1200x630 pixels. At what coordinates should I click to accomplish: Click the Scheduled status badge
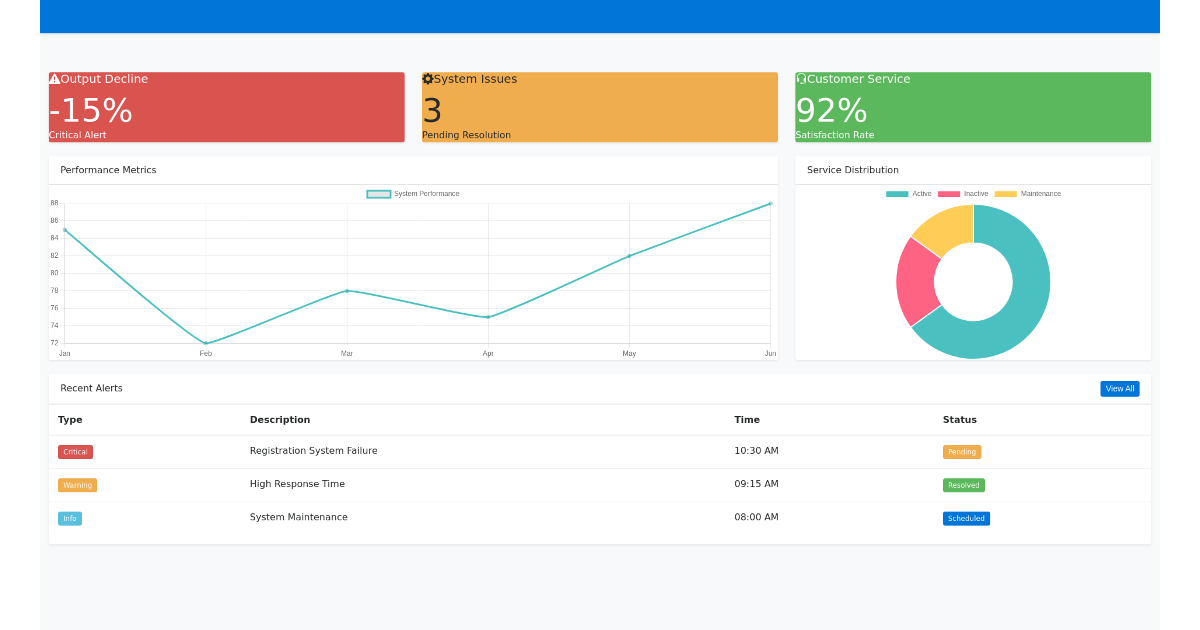[x=966, y=518]
